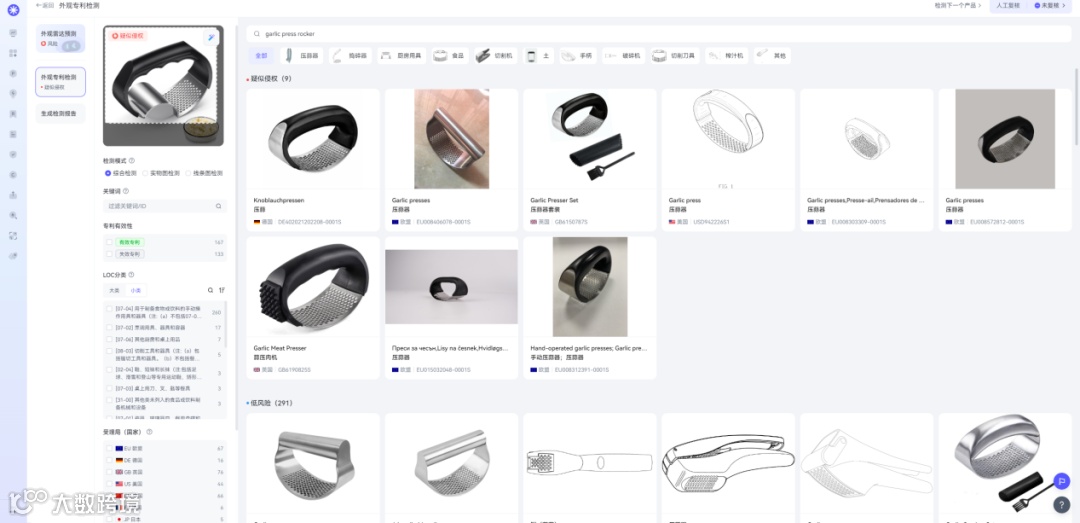
Task: Open the sidebar shield check icon
Action: pos(13,154)
